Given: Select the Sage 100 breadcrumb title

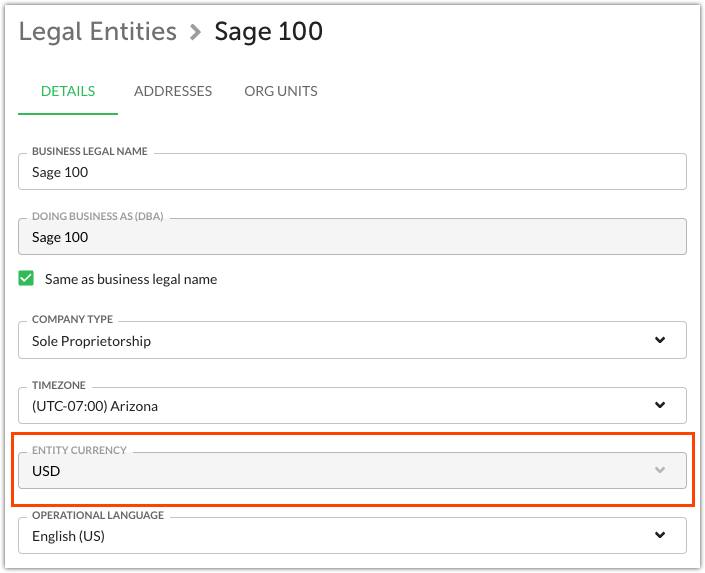Looking at the screenshot, I should point(268,31).
